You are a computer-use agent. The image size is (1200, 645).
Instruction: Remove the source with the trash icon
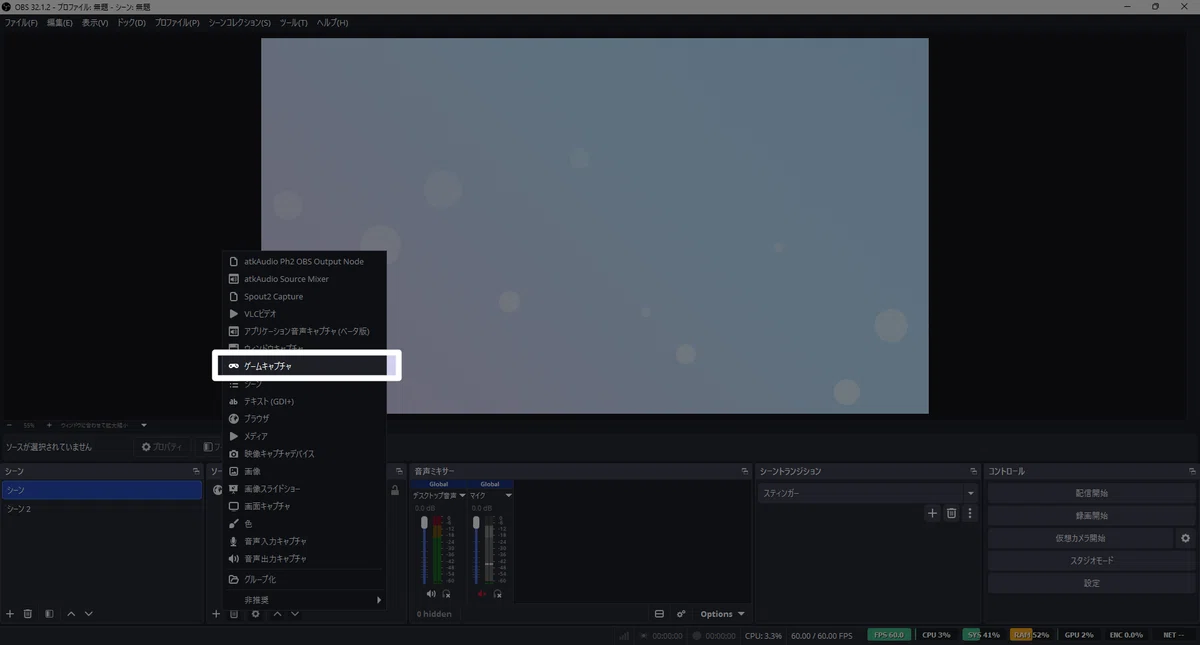(x=234, y=614)
